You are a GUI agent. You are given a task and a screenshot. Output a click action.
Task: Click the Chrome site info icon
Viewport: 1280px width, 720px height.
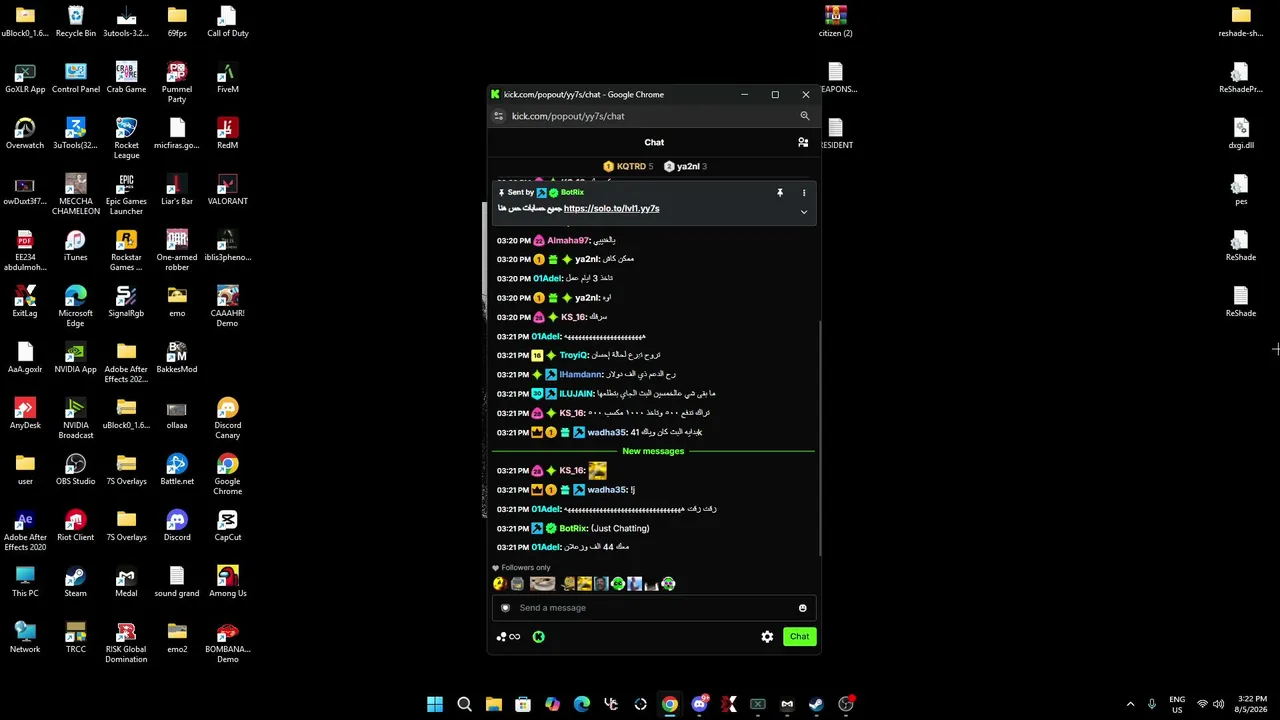(499, 116)
